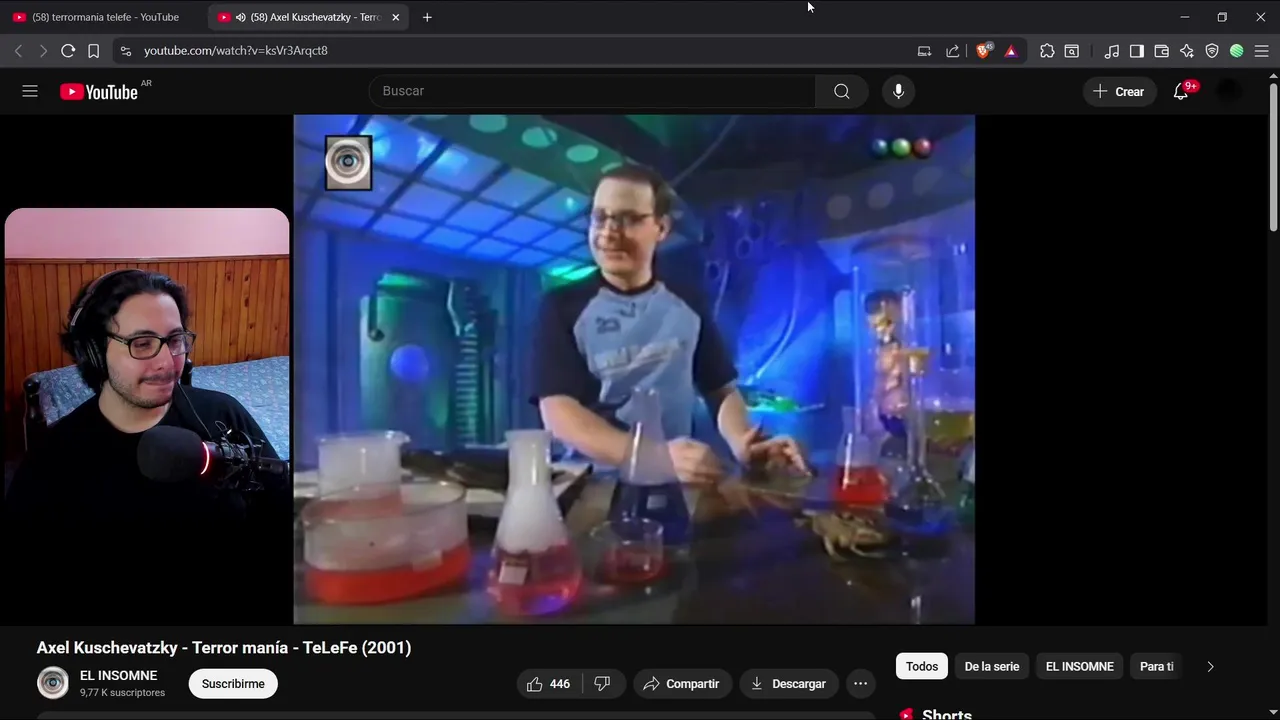The width and height of the screenshot is (1280, 720).
Task: Open the Brave Wallet icon
Action: tap(1162, 51)
